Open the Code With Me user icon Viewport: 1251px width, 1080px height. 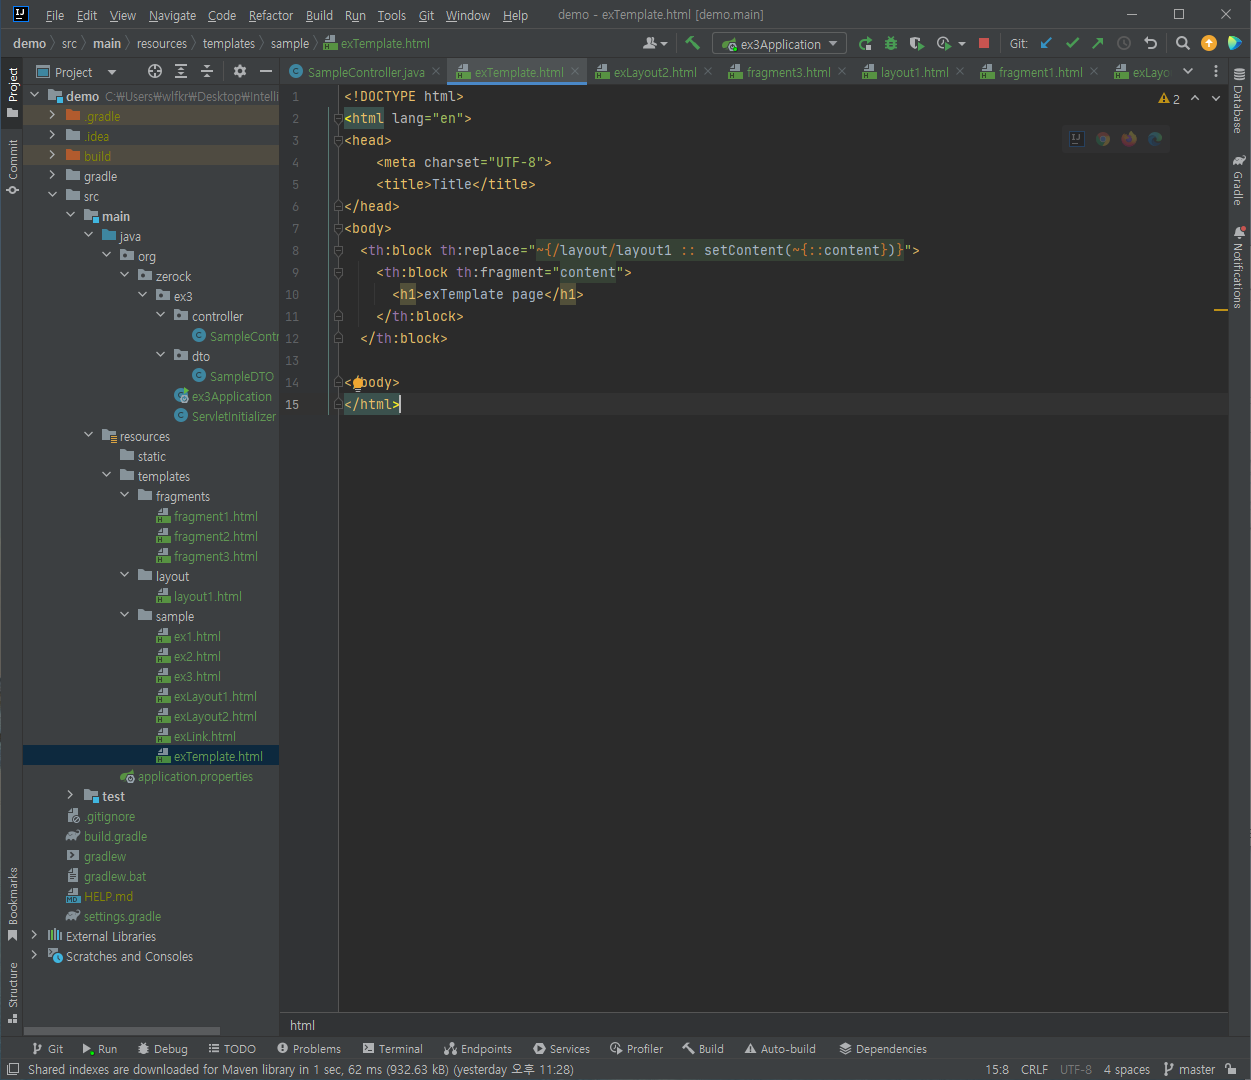[655, 43]
